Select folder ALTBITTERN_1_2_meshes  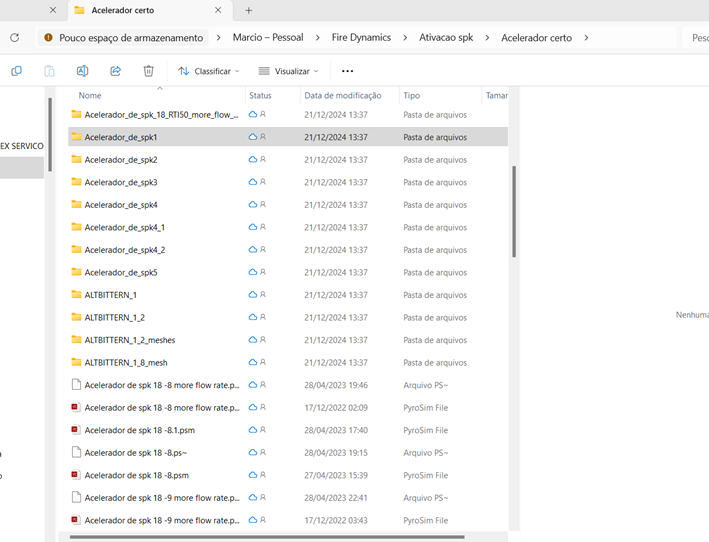click(288, 339)
